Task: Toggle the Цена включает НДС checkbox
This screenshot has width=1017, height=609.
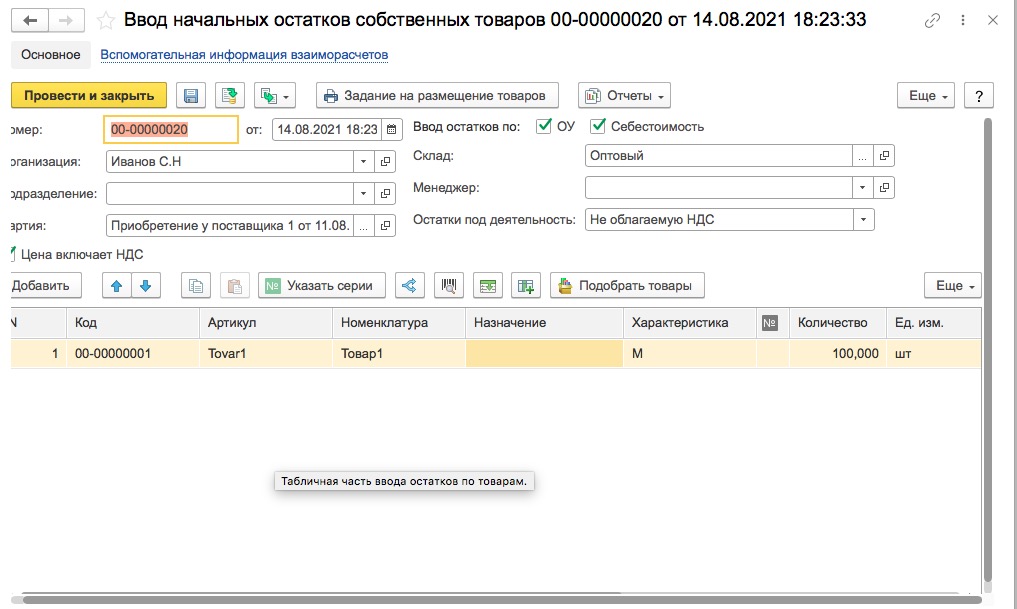Action: click(13, 254)
